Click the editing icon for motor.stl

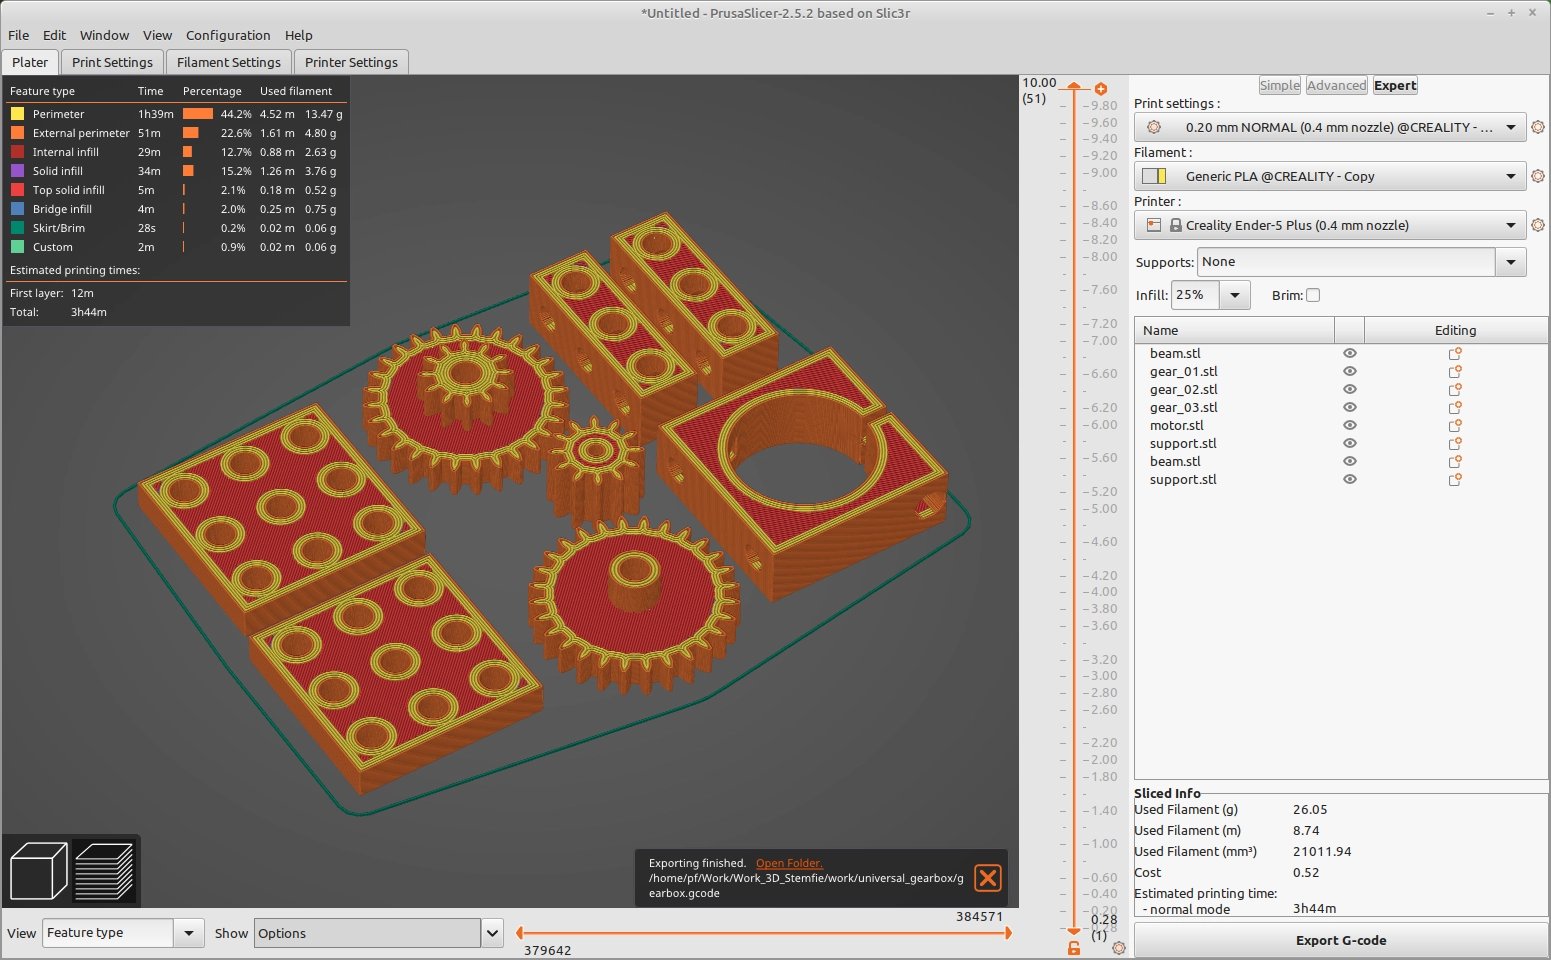(1455, 425)
